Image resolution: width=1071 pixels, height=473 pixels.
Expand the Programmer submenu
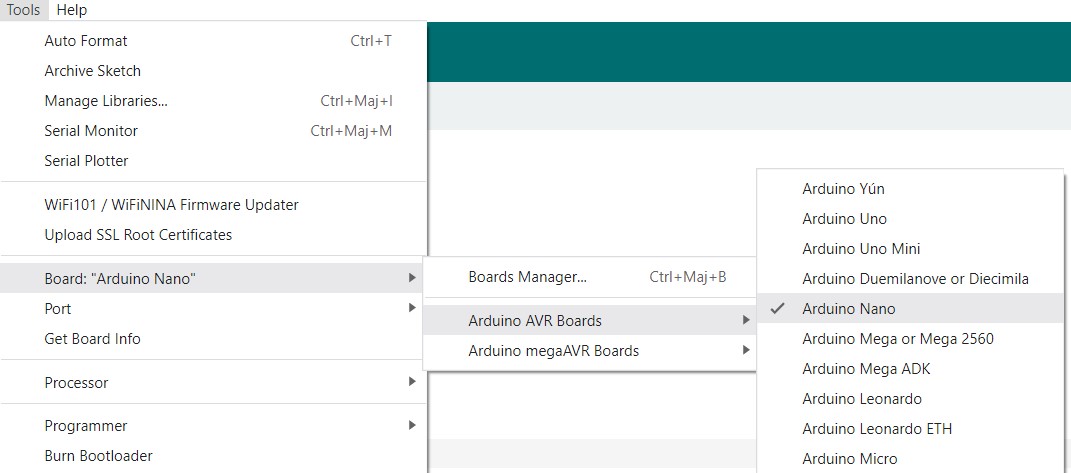[x=86, y=426]
